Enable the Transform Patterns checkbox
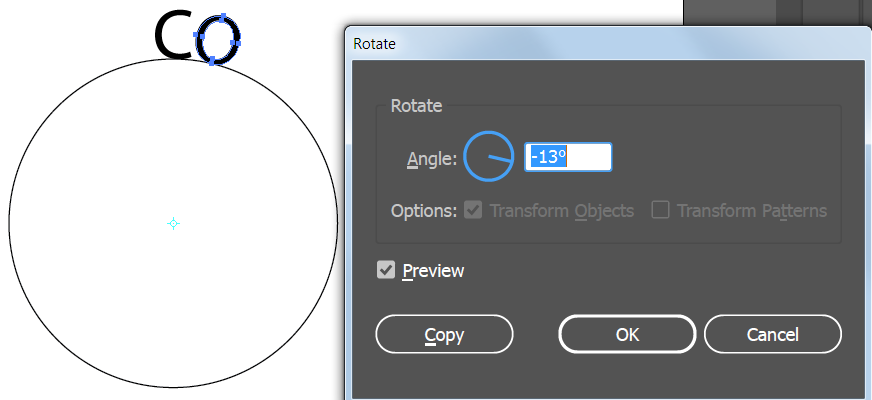 [x=660, y=210]
